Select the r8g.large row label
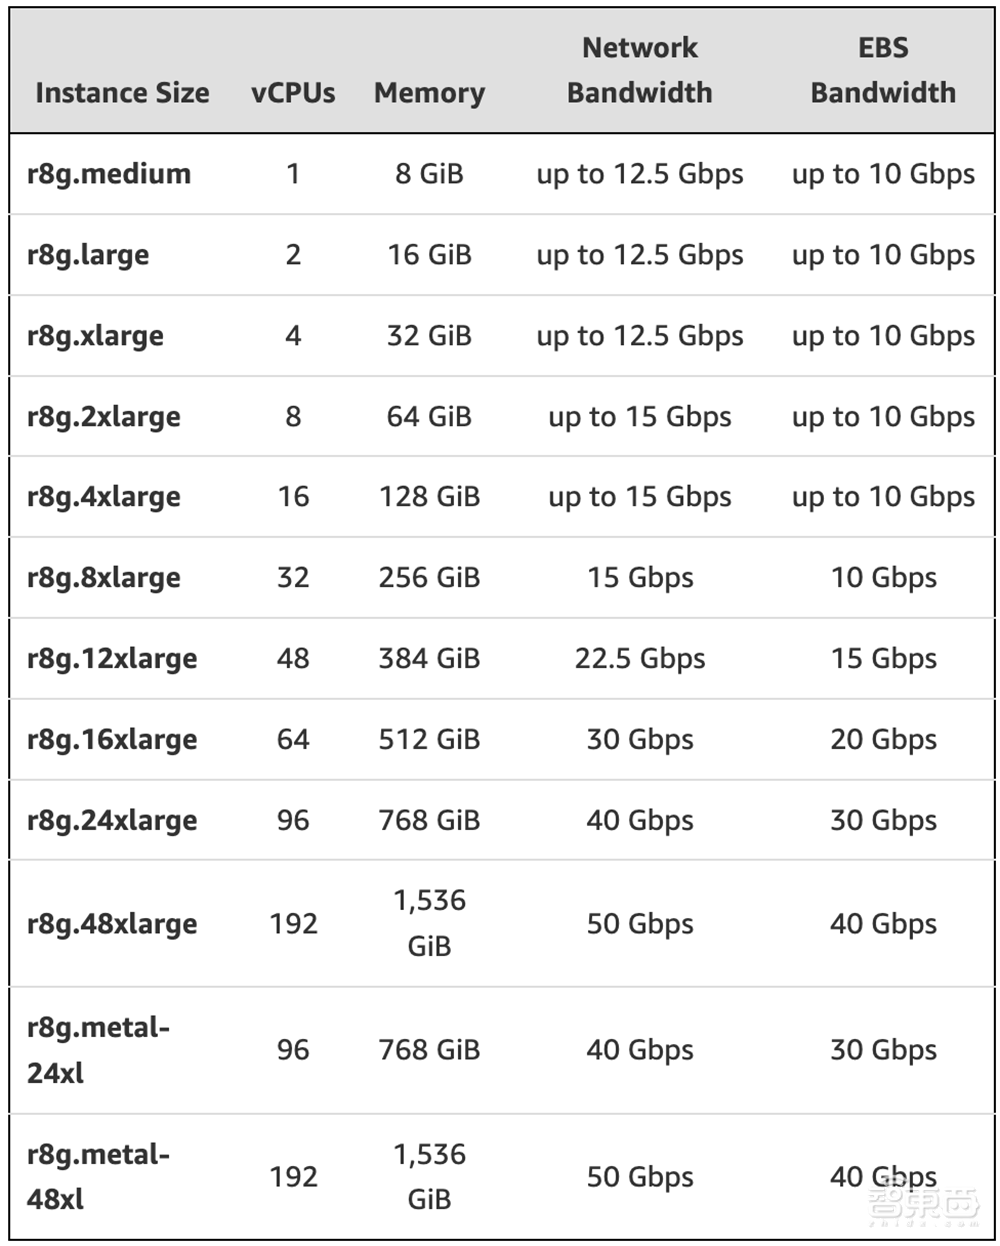This screenshot has width=1000, height=1246. pyautogui.click(x=88, y=255)
